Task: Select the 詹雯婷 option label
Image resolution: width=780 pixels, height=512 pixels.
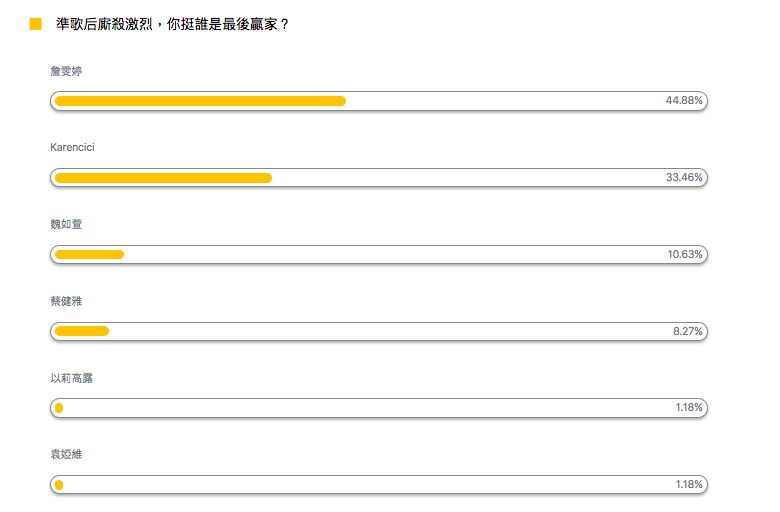Action: [x=66, y=71]
